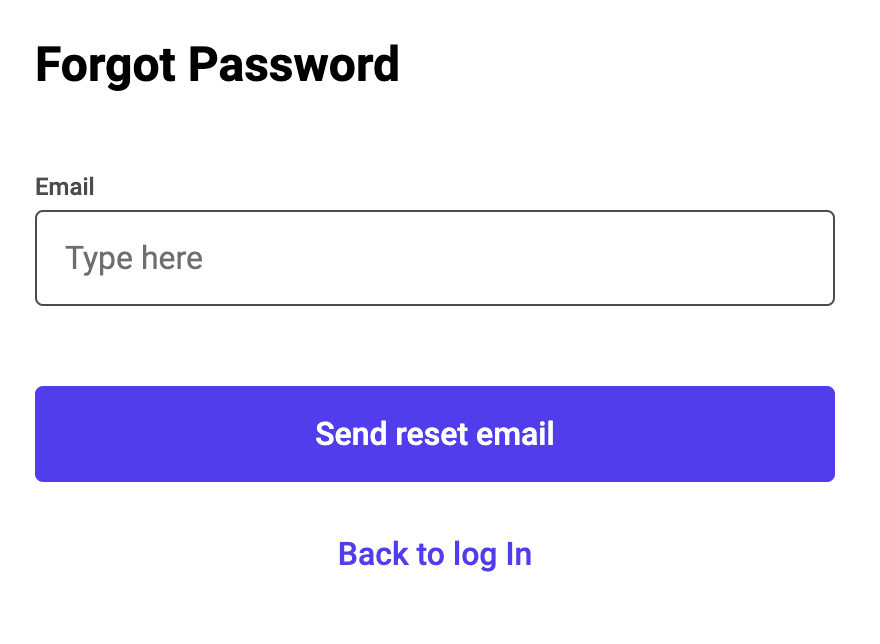Submit the password reset form
This screenshot has height=644, width=880.
434,434
